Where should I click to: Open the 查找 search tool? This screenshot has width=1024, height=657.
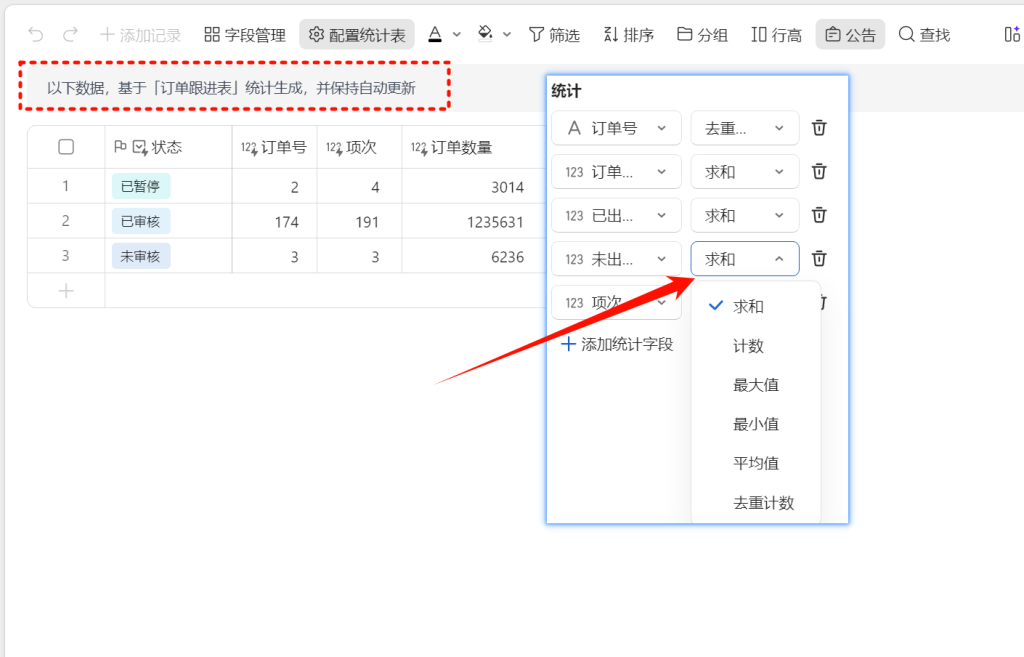pyautogui.click(x=924, y=35)
